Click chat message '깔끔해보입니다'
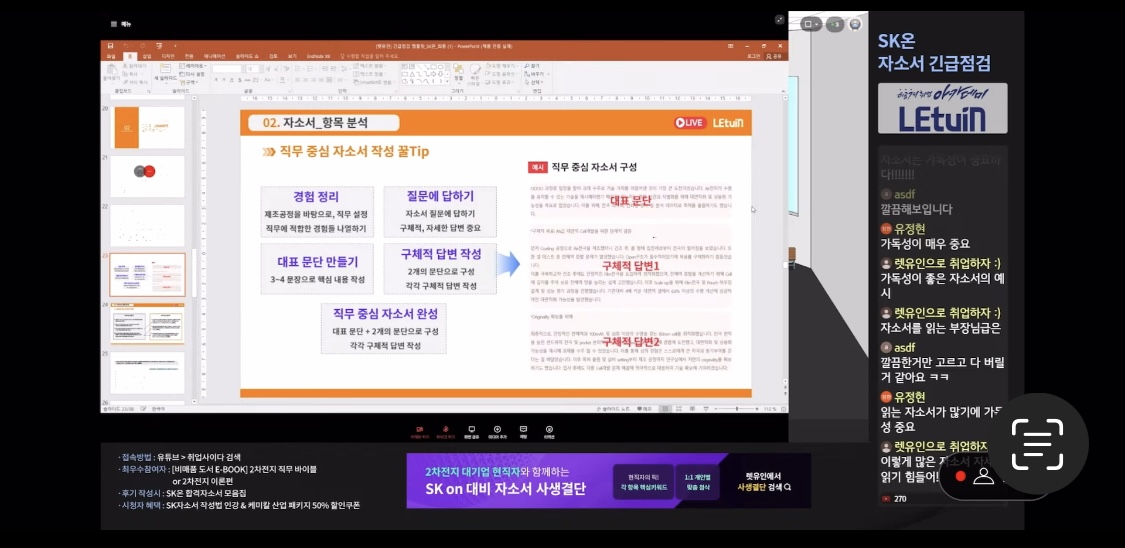This screenshot has width=1125, height=548. click(915, 209)
